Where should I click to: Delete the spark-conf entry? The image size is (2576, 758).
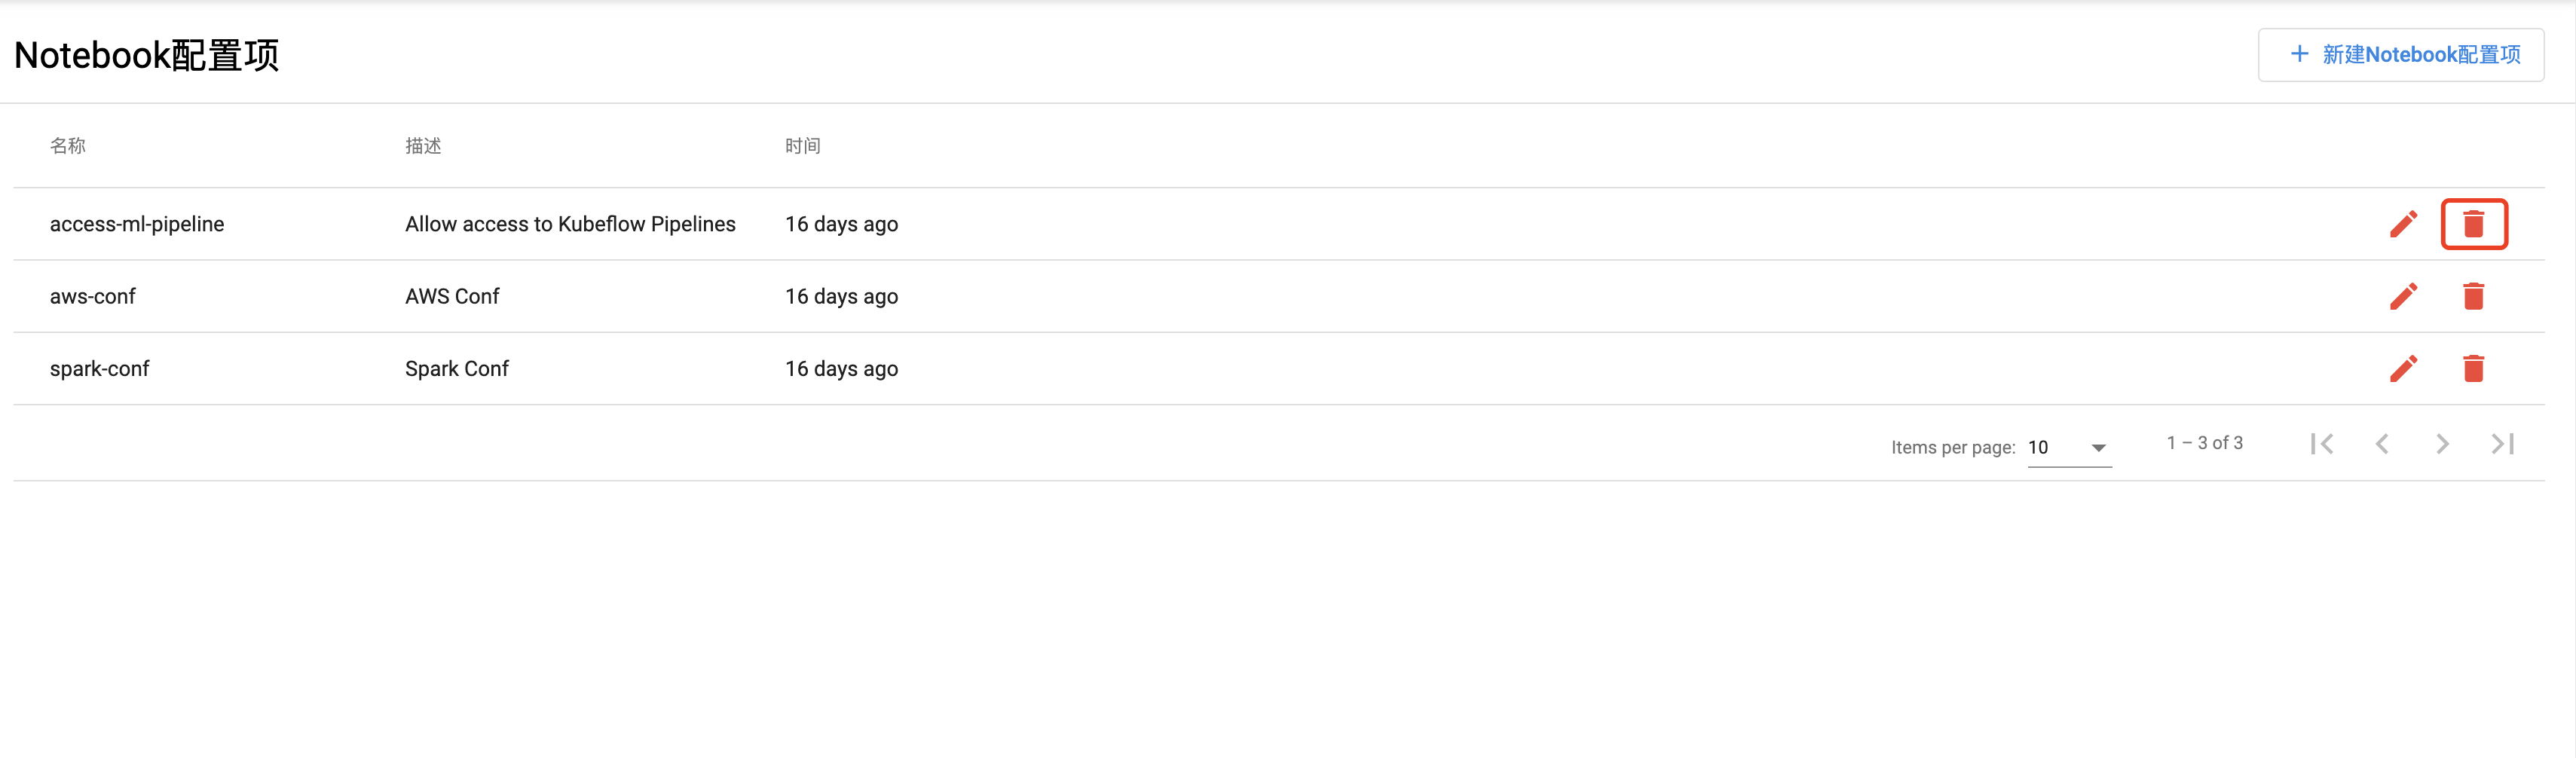tap(2473, 368)
